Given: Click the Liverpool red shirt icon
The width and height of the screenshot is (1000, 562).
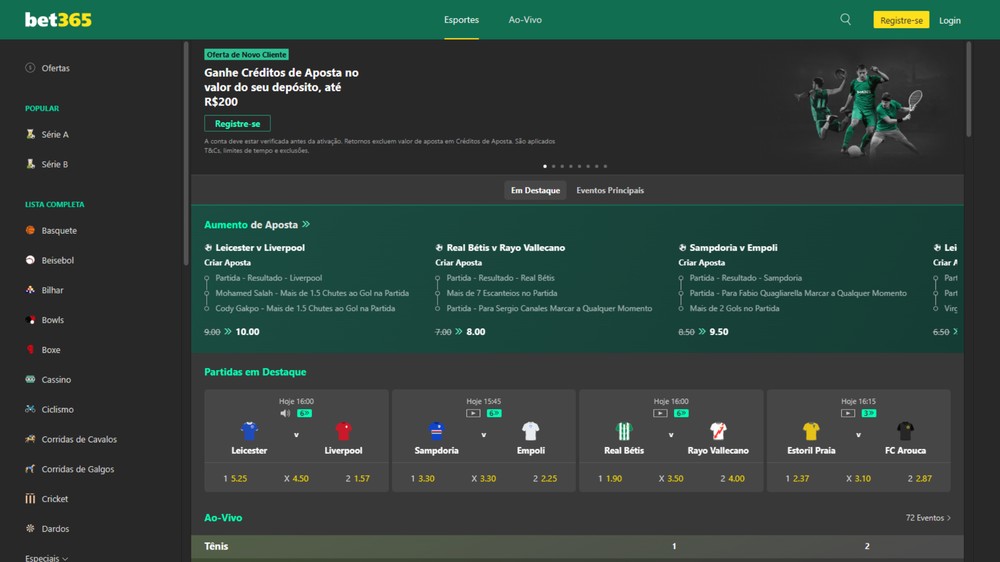Looking at the screenshot, I should (343, 431).
